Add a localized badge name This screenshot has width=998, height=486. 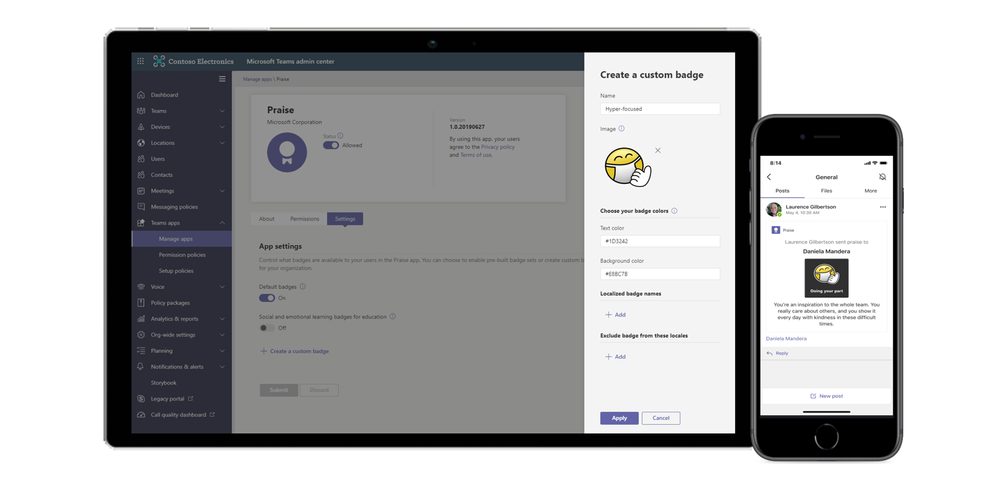tap(615, 315)
